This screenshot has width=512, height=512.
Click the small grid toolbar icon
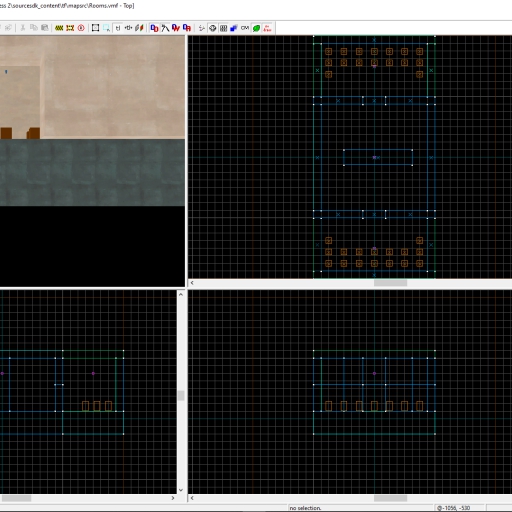pyautogui.click(x=223, y=28)
